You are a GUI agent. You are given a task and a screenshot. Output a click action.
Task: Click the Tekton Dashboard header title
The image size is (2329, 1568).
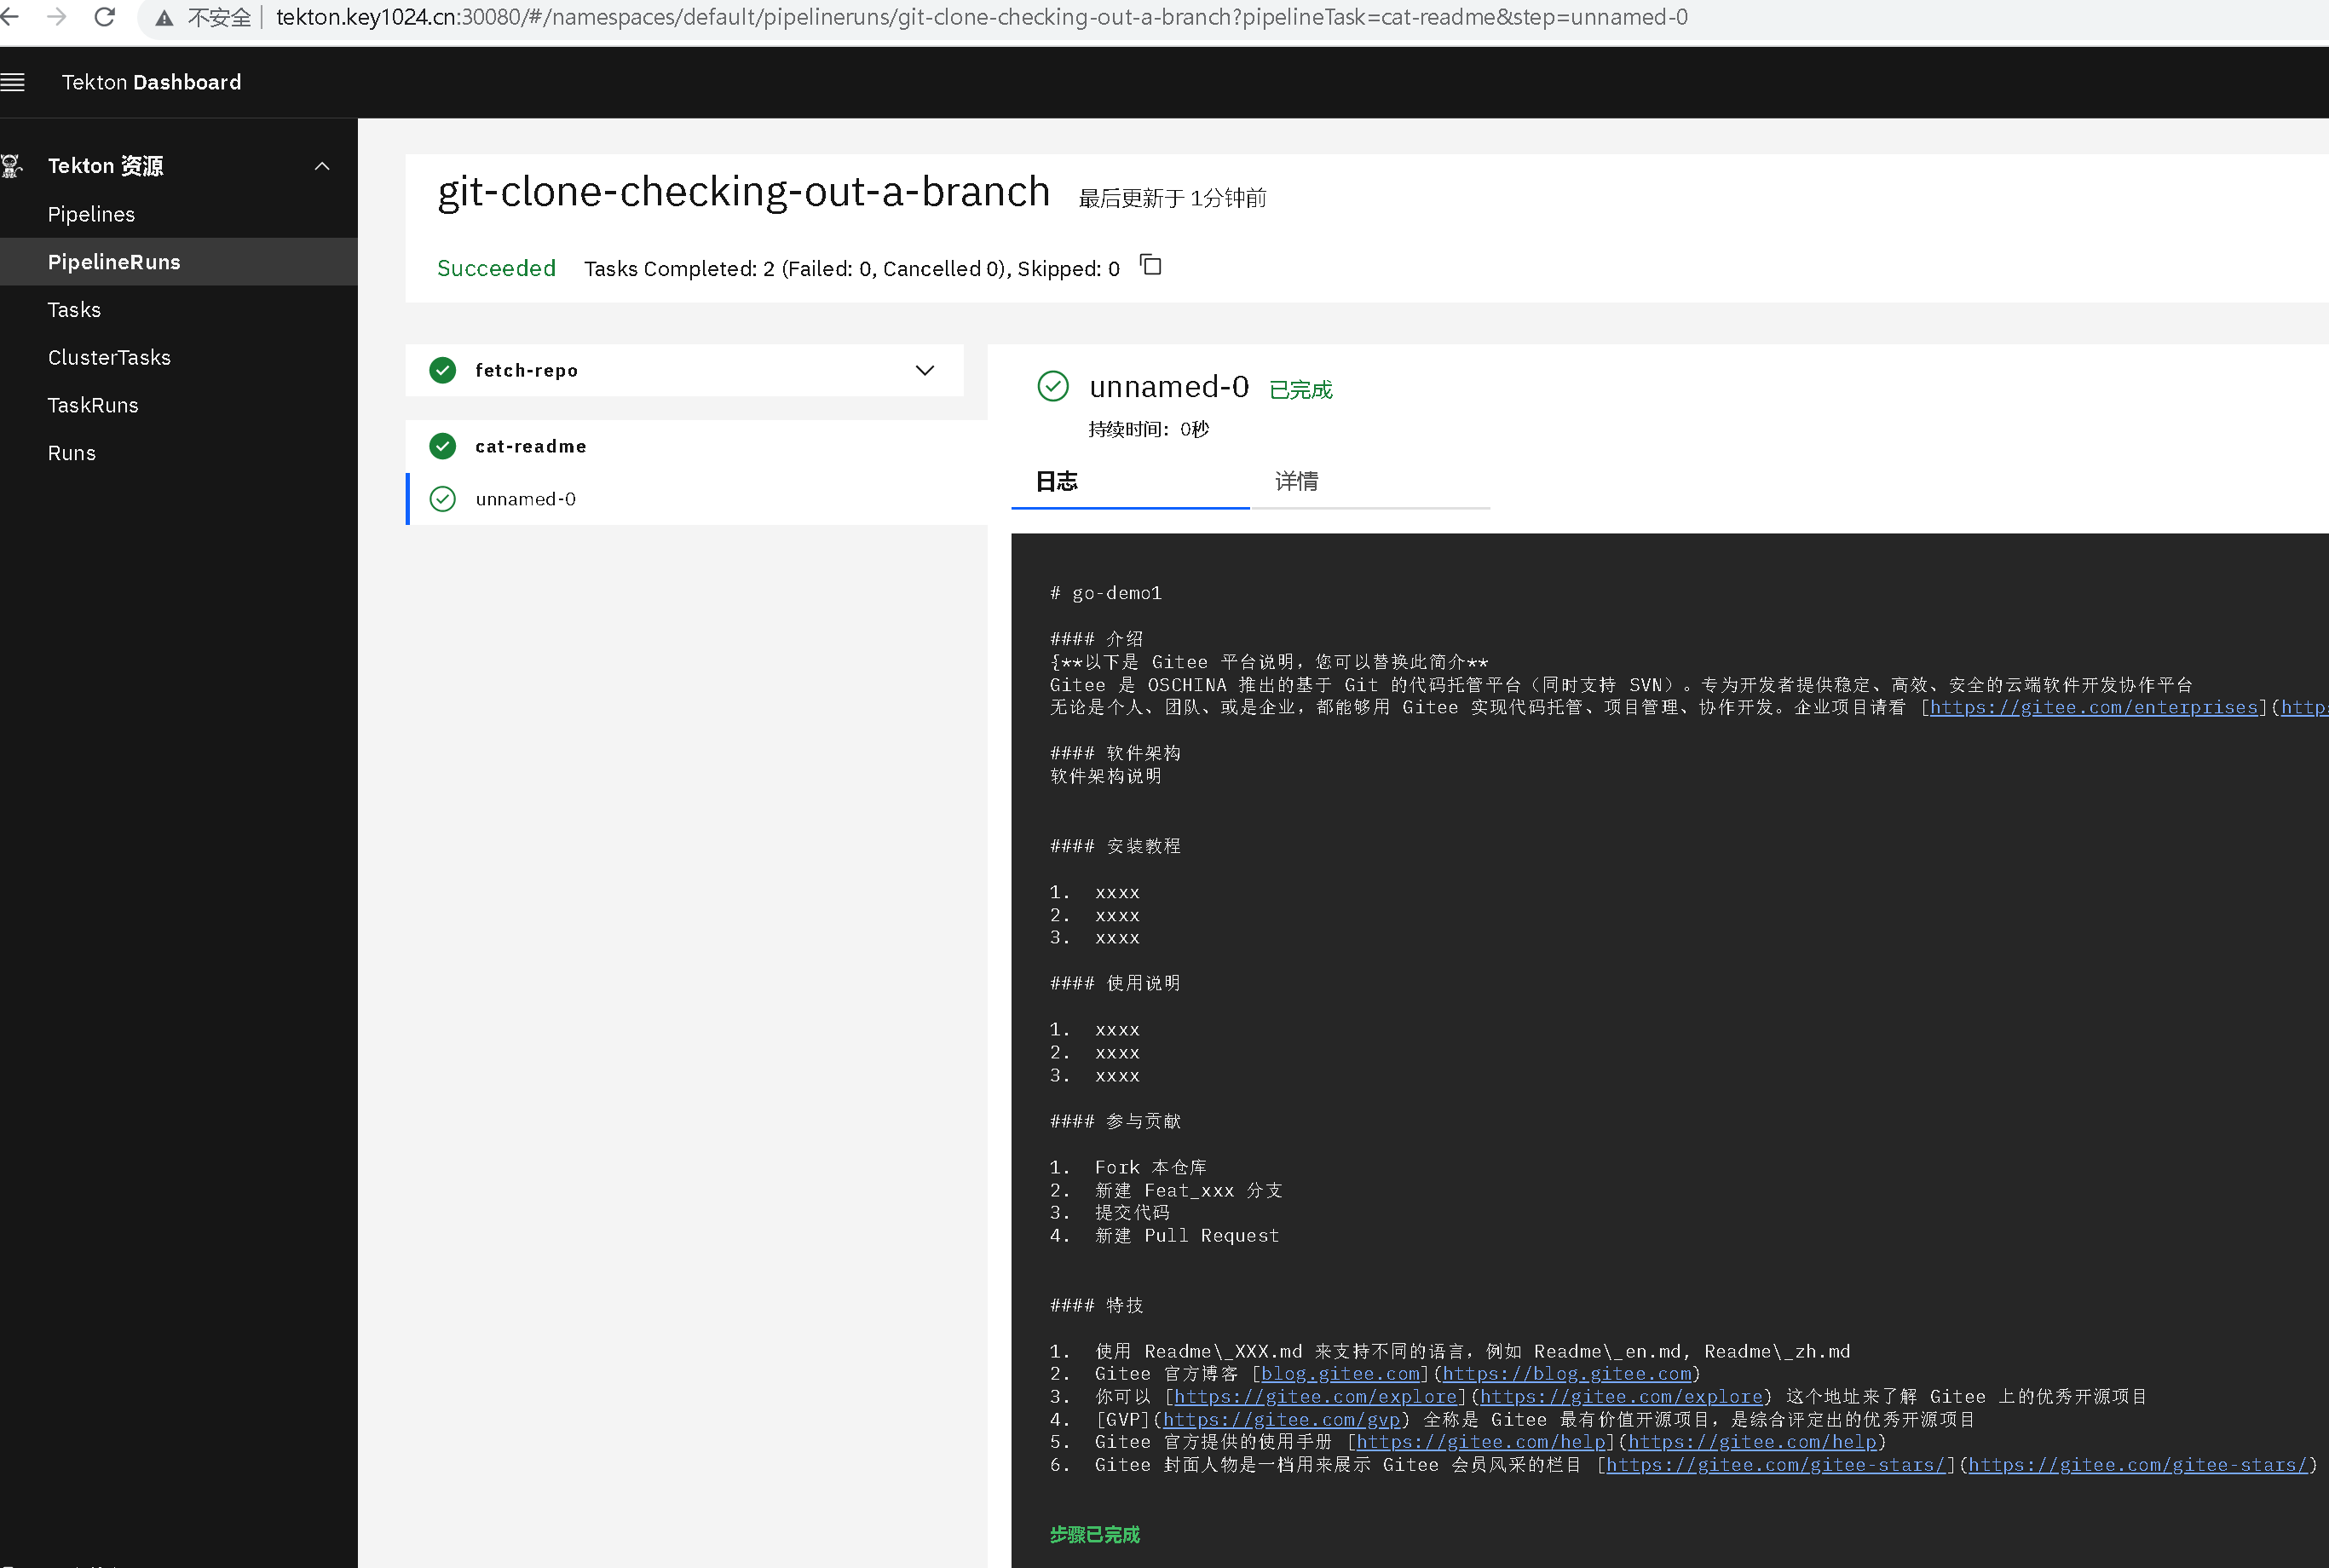tap(152, 82)
